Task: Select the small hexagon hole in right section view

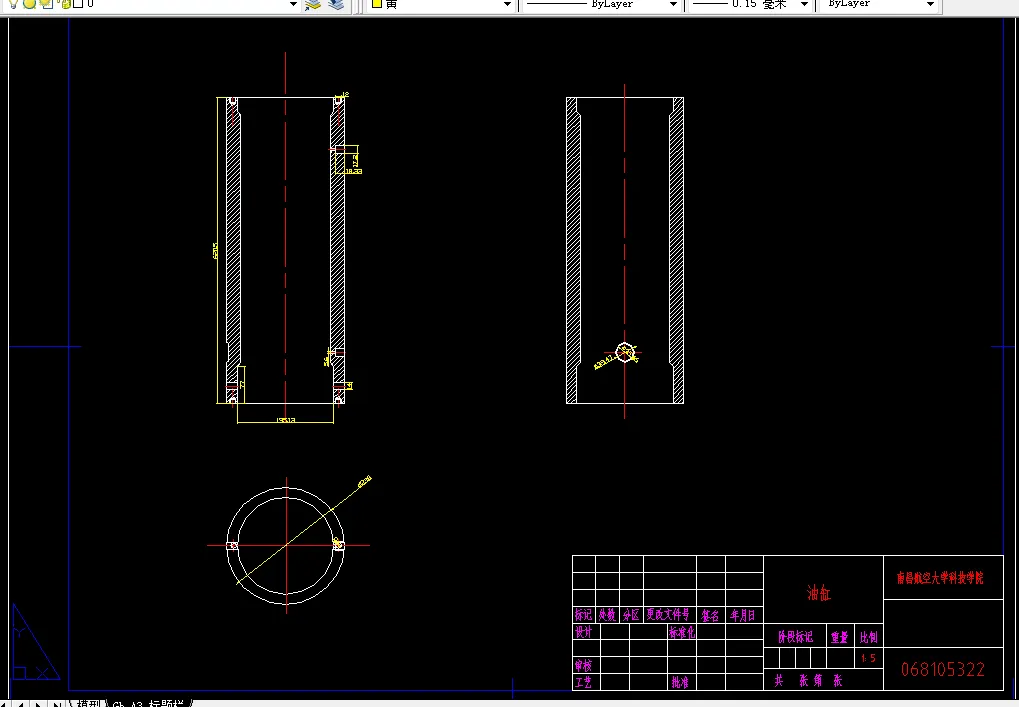Action: tap(625, 352)
